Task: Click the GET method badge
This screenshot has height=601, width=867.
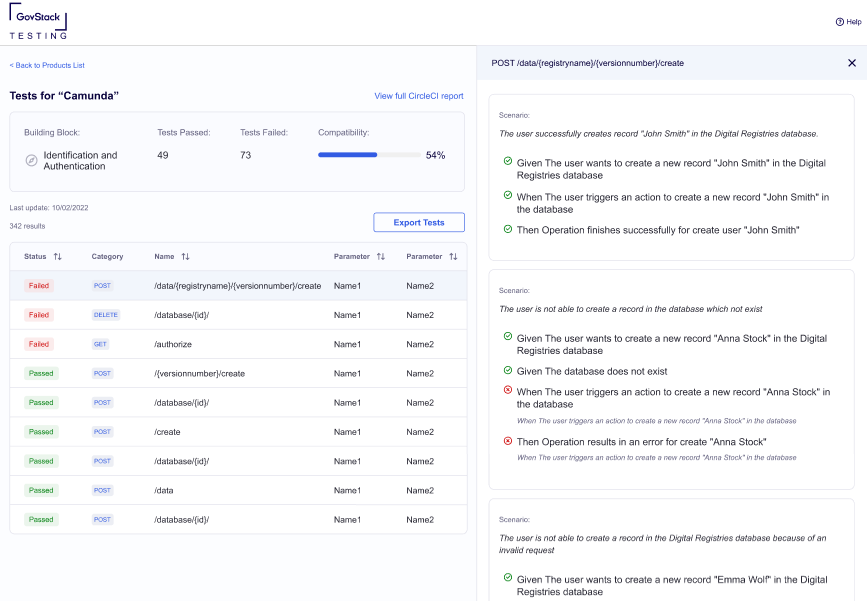Action: pos(100,344)
